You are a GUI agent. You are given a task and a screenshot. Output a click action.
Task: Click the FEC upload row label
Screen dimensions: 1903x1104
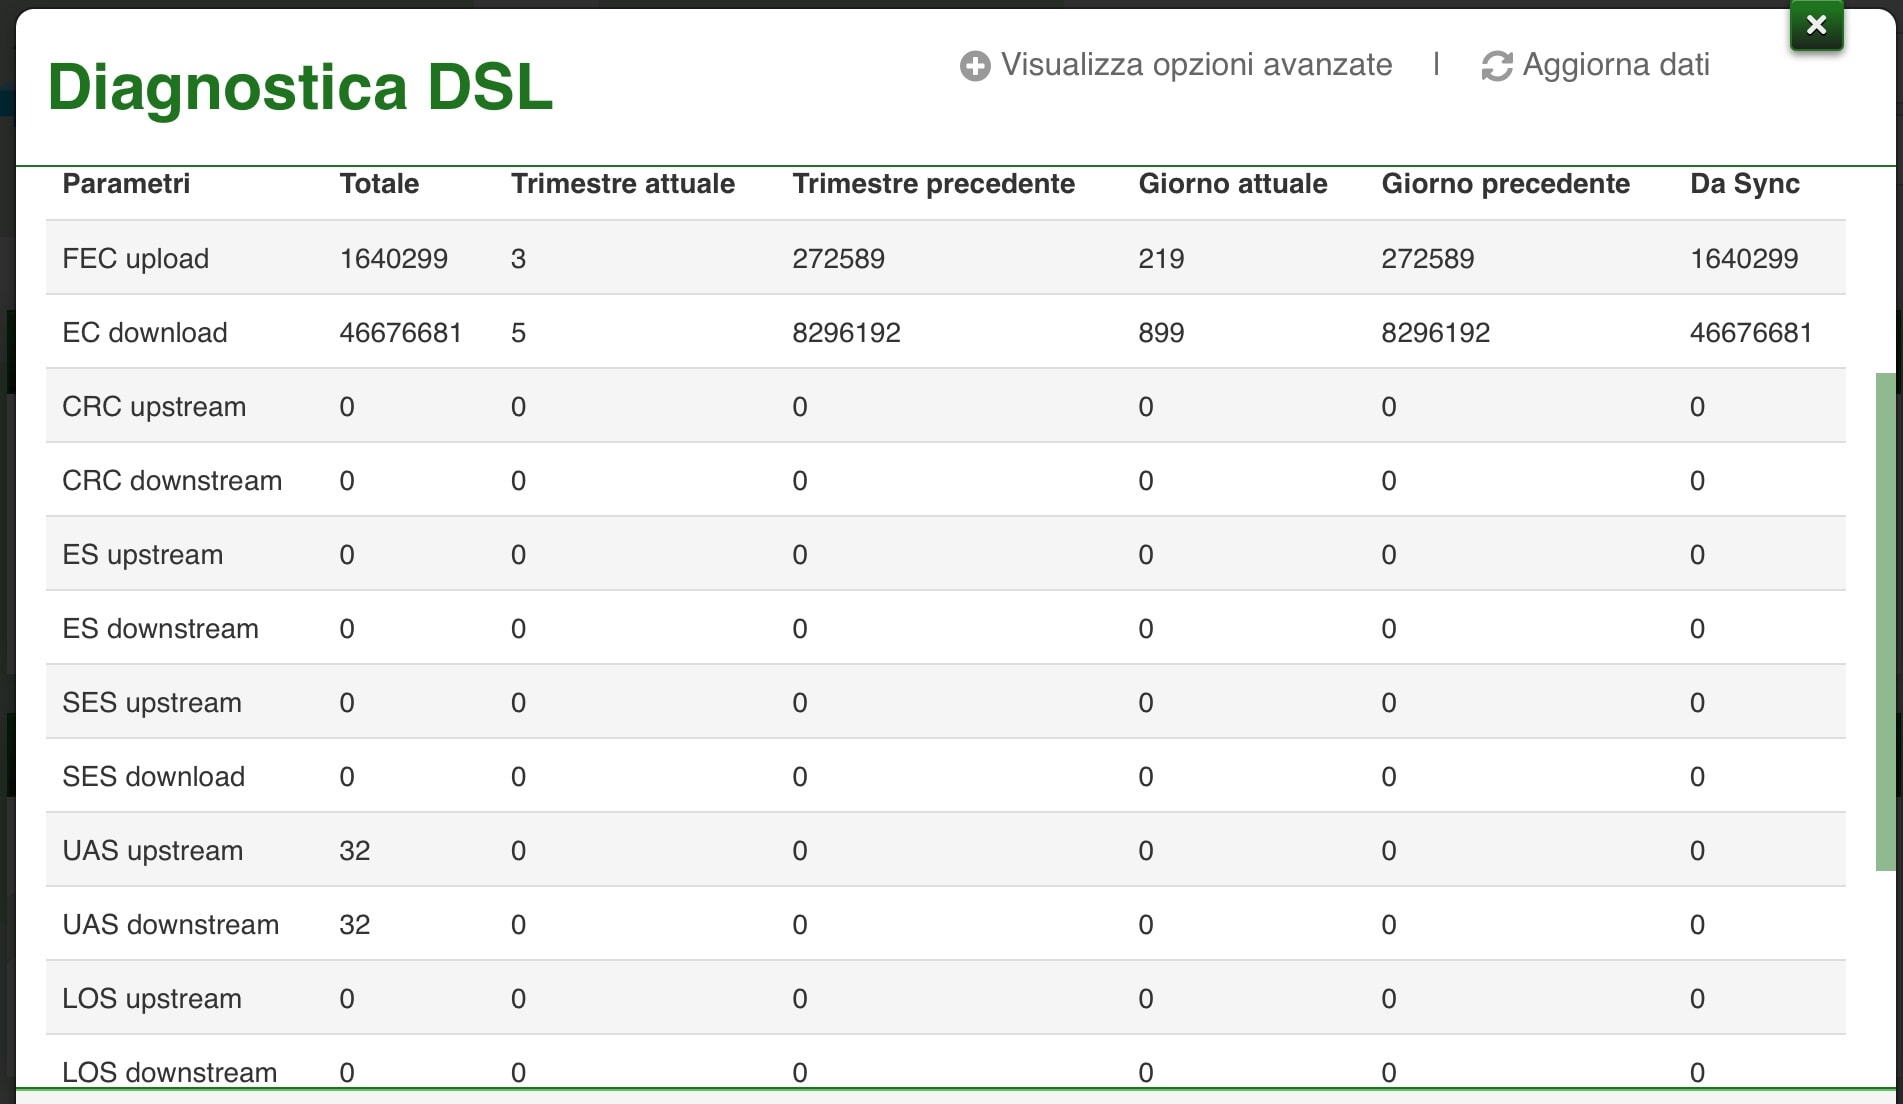pos(136,259)
